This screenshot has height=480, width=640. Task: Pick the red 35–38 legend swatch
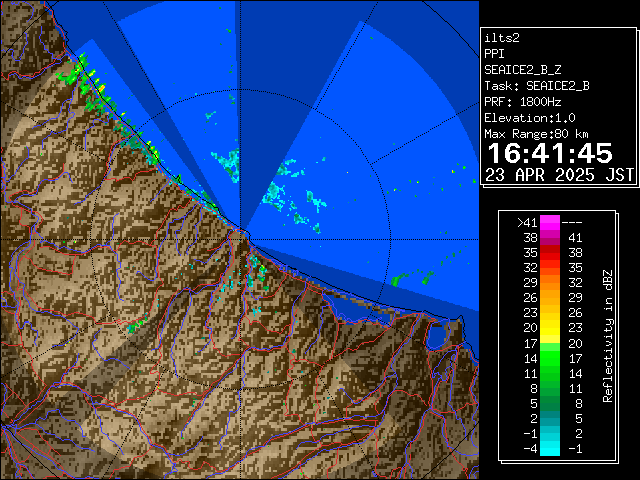point(550,253)
